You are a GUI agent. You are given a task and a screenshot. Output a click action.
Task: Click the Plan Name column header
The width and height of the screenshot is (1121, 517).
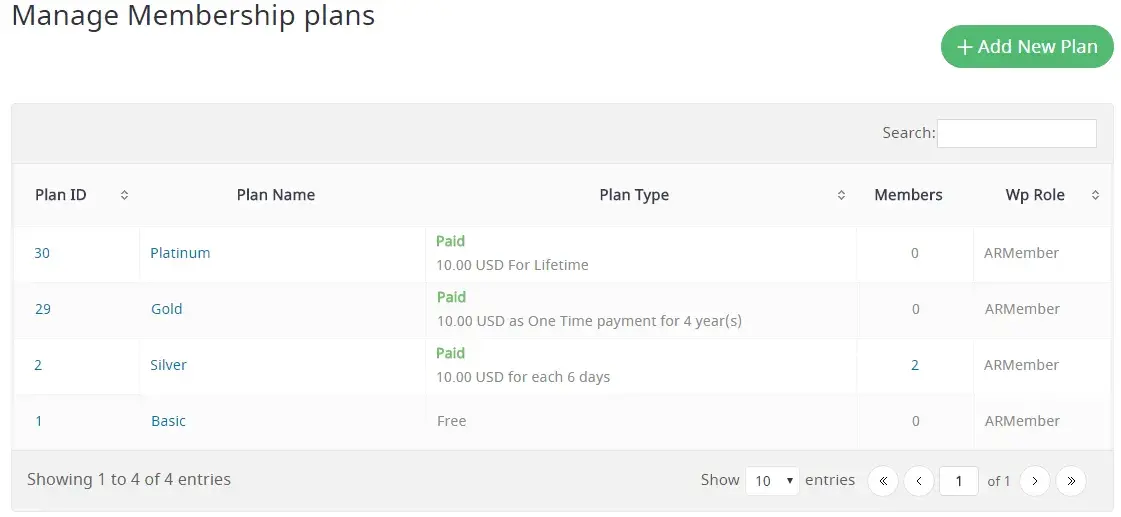click(275, 195)
